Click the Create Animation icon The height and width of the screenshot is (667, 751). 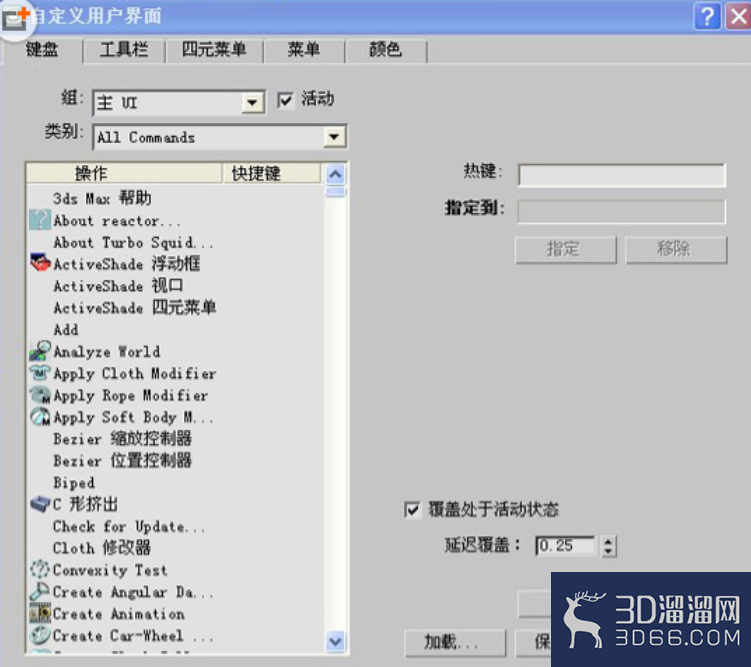40,613
